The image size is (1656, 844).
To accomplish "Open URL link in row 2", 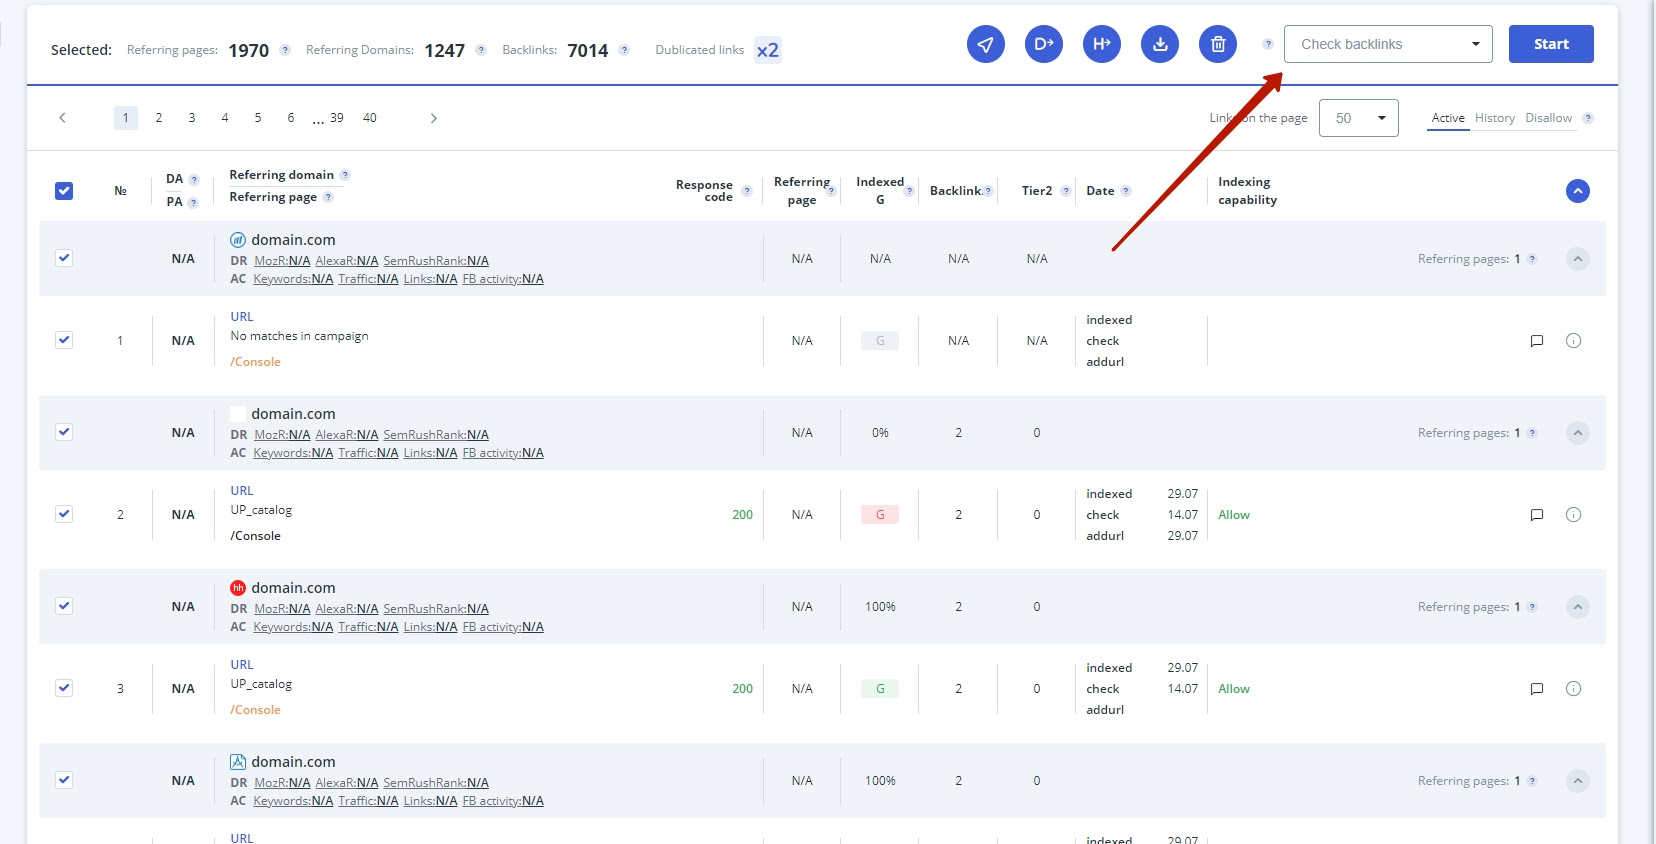I will point(242,491).
